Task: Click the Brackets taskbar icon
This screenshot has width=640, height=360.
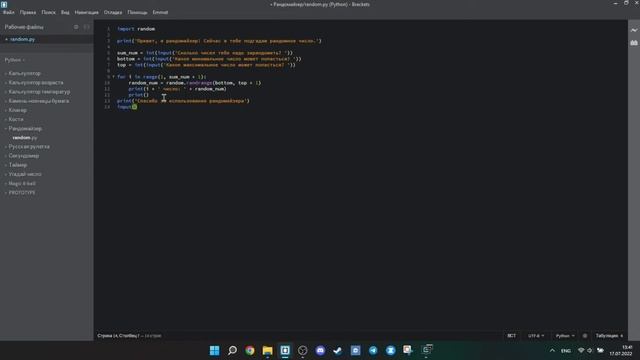Action: (285, 350)
